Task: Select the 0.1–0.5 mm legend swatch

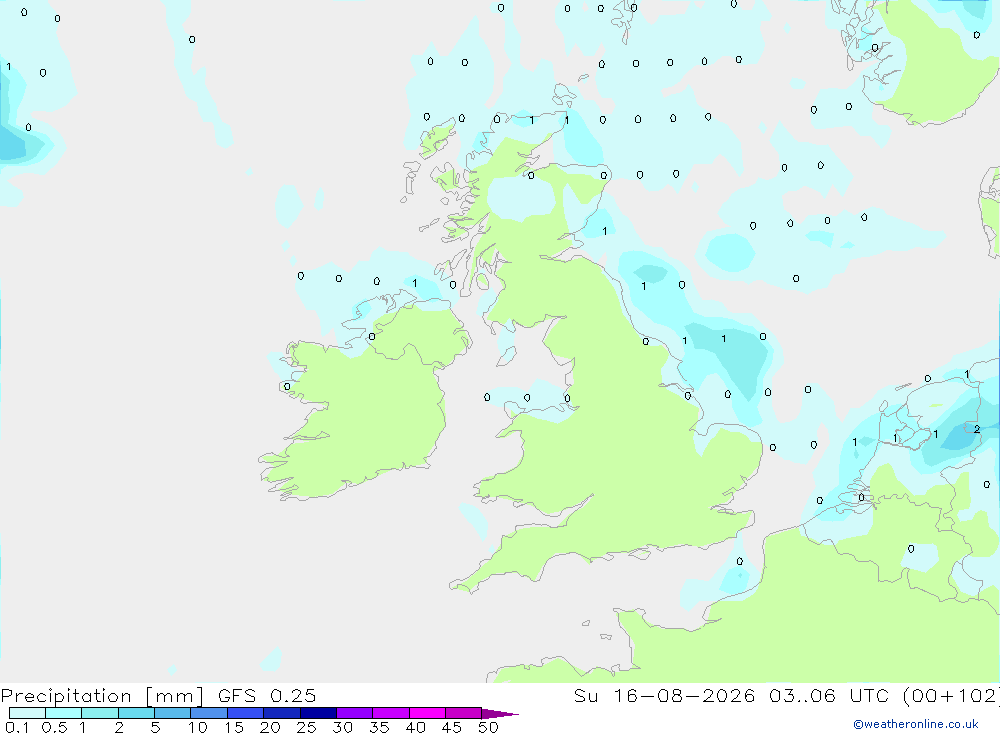Action: click(27, 713)
